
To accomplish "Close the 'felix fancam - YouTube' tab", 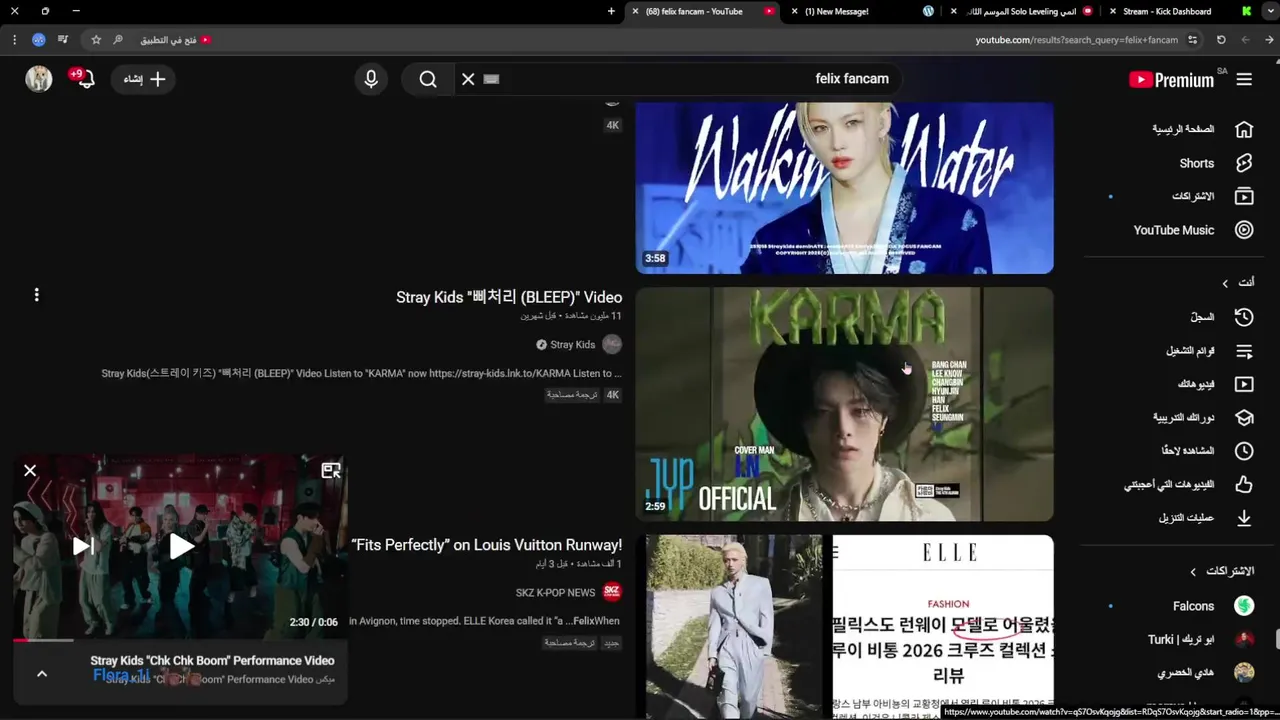I will point(636,11).
